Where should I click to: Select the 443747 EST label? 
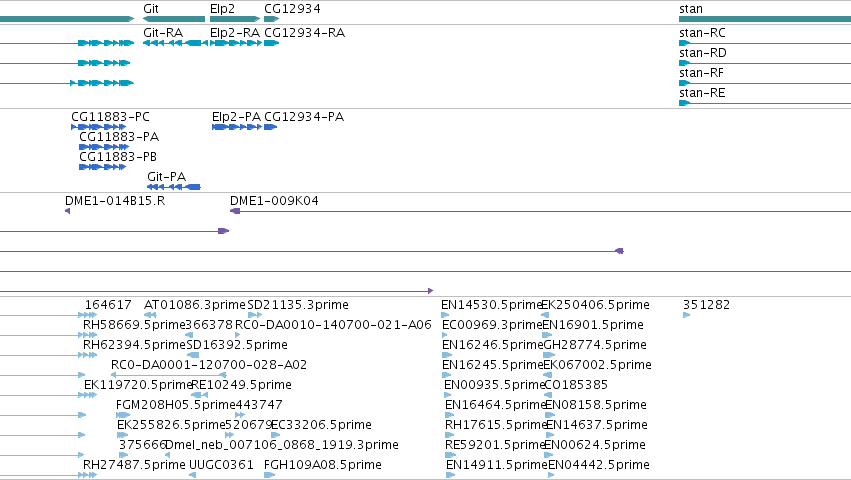click(x=259, y=405)
